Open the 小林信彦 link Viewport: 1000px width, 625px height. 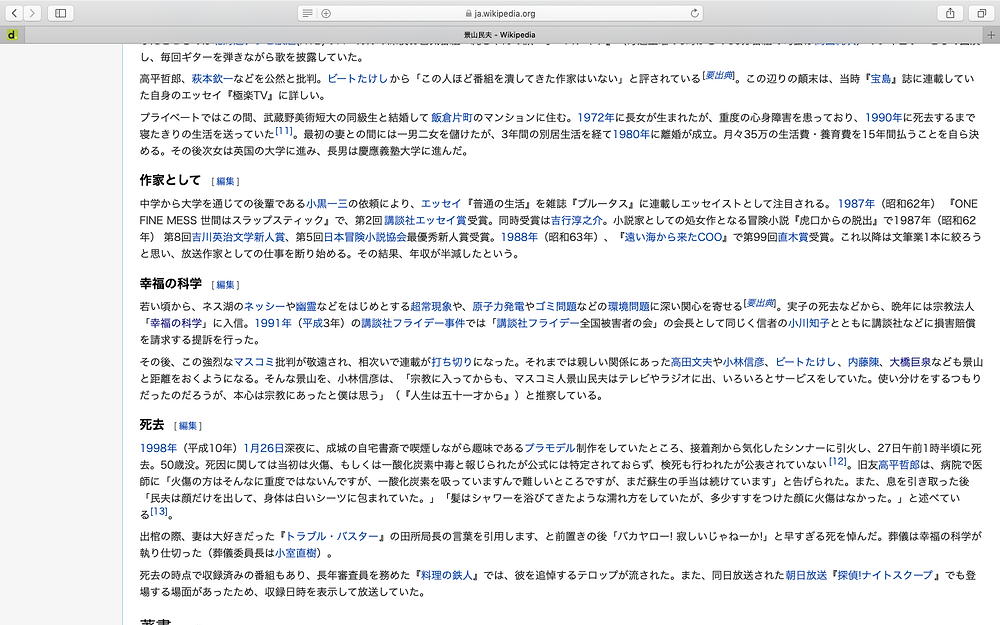(744, 362)
